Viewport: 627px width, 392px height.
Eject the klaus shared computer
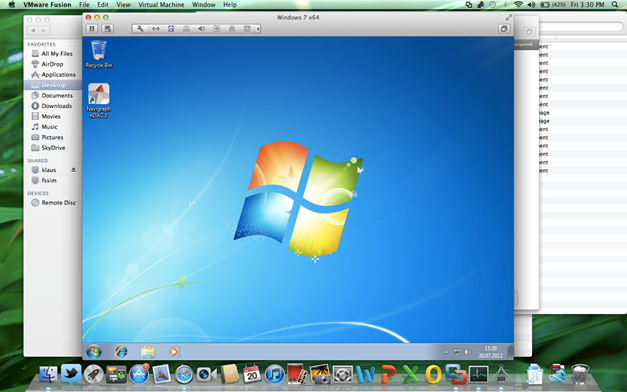point(74,170)
